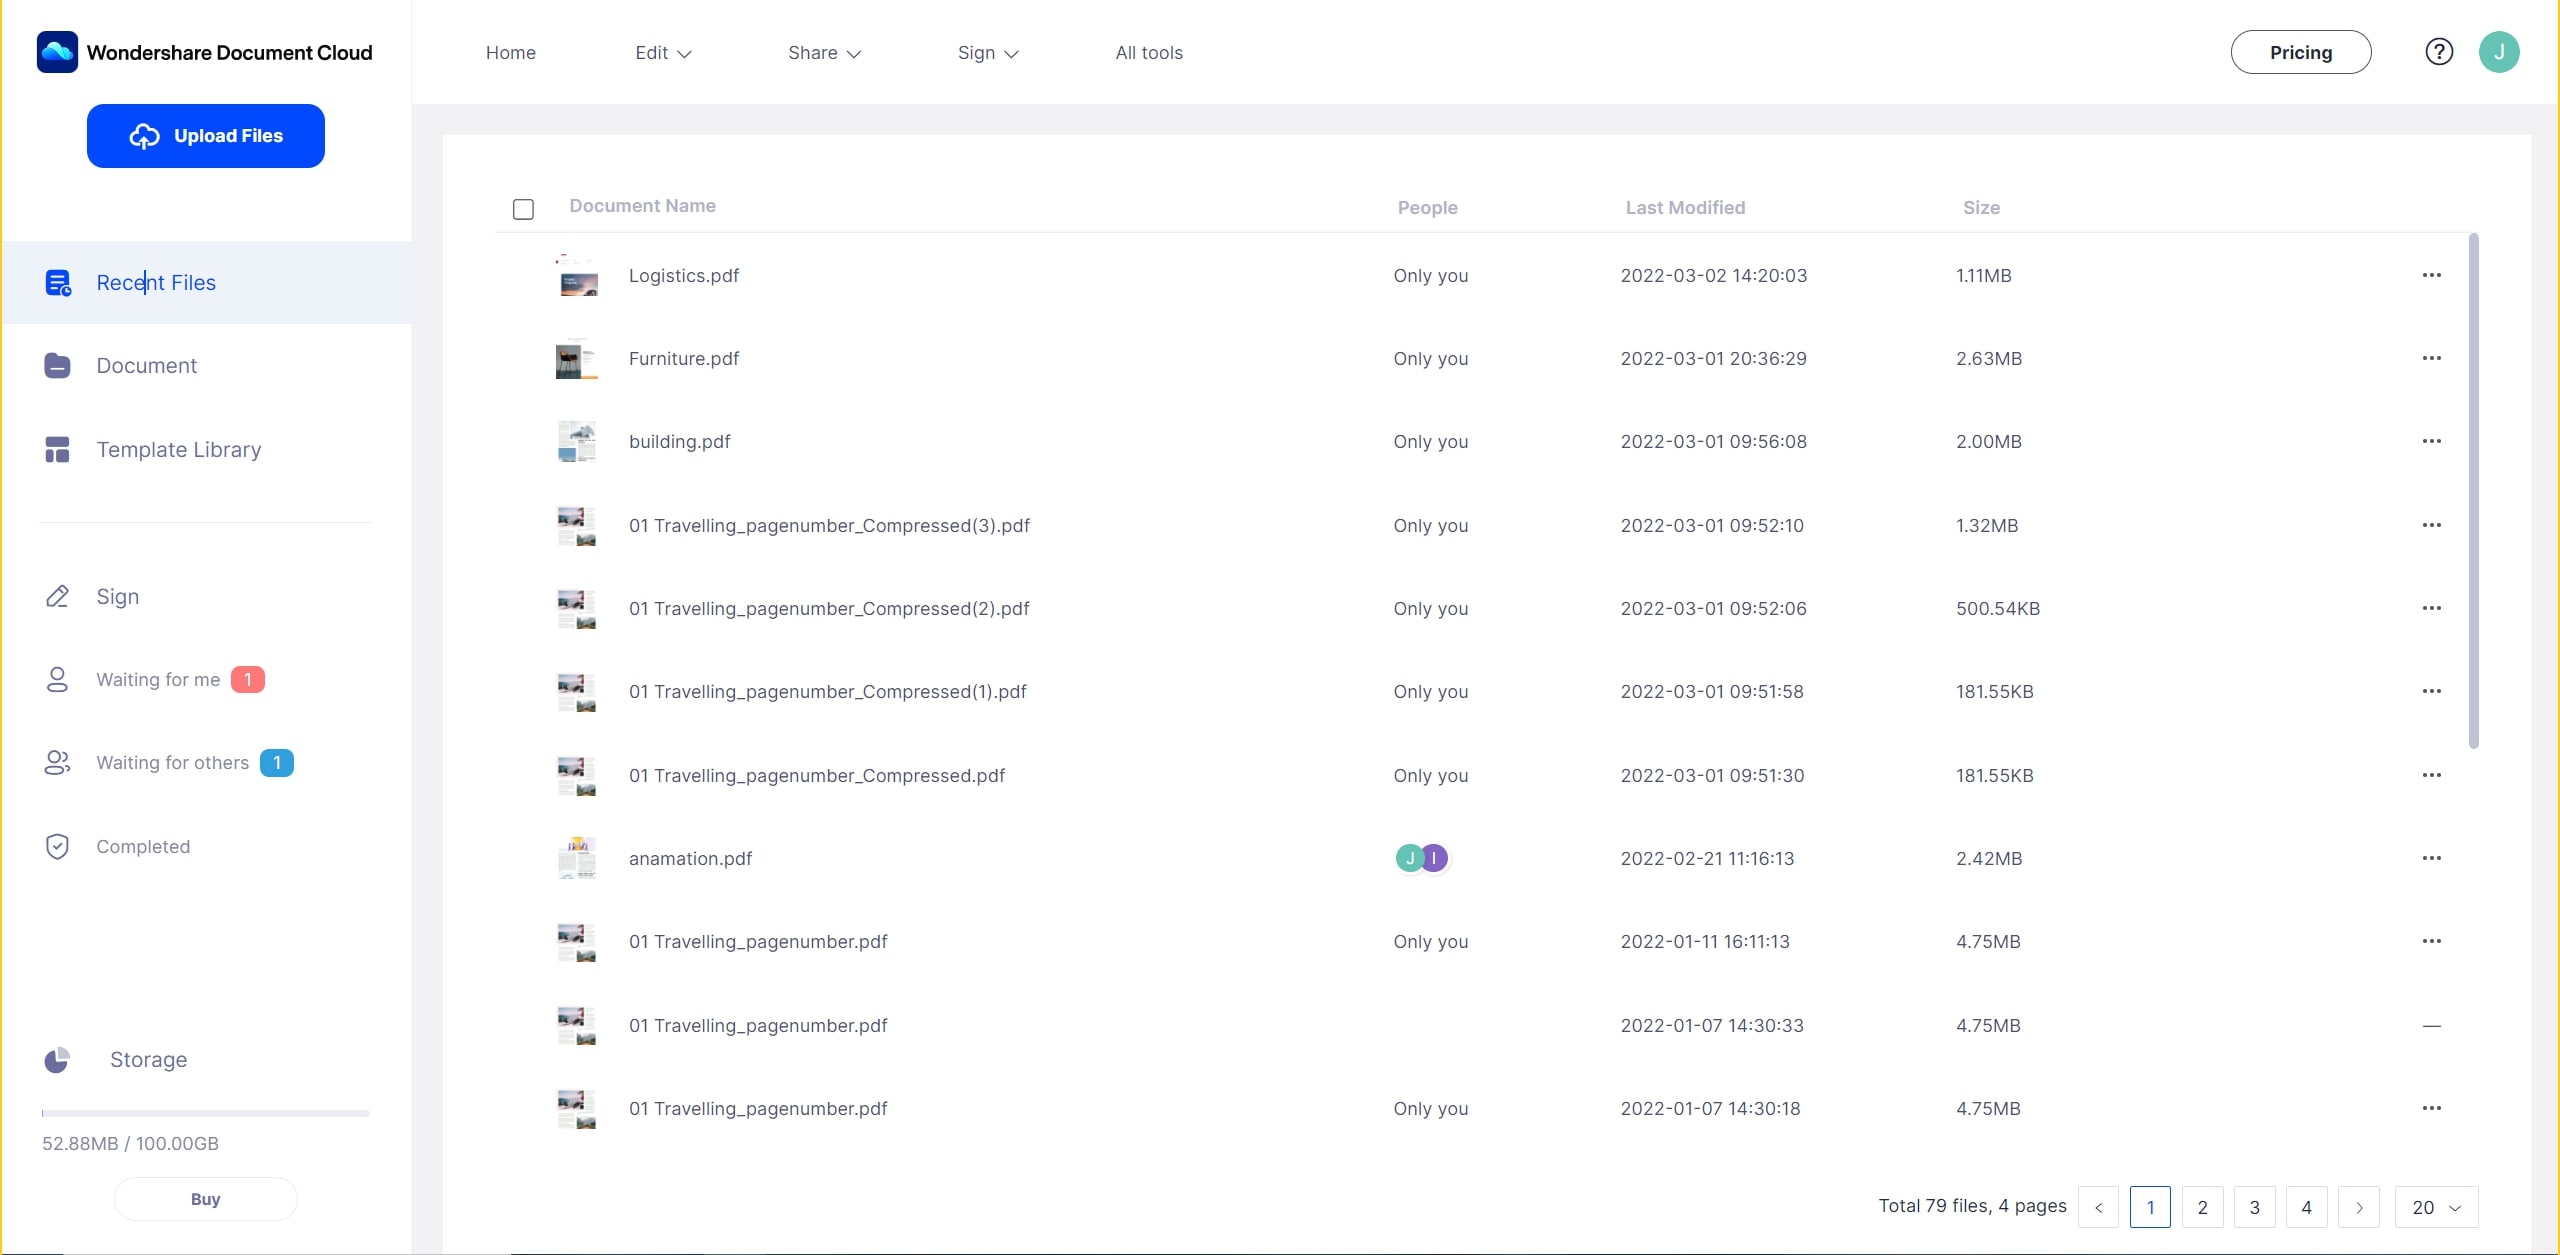Check the checkbox next to Logistics.pdf
The height and width of the screenshot is (1255, 2560).
click(x=522, y=274)
